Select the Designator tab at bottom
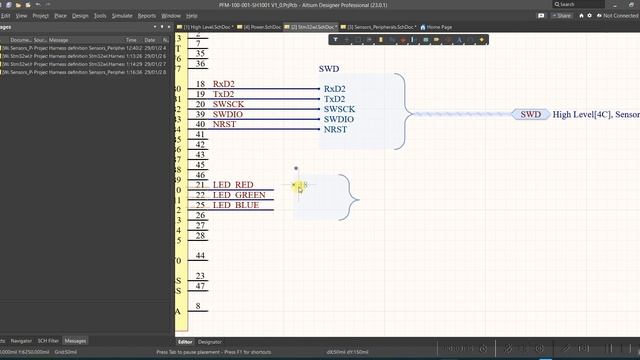 (209, 342)
